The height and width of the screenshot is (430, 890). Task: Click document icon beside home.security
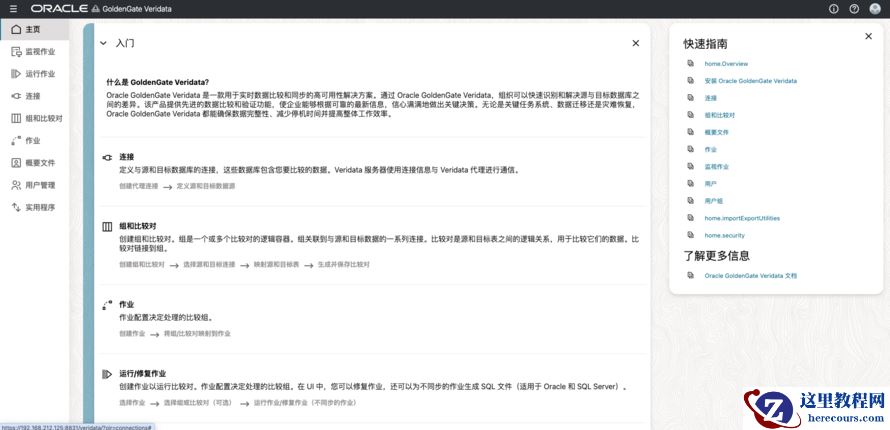pyautogui.click(x=691, y=234)
